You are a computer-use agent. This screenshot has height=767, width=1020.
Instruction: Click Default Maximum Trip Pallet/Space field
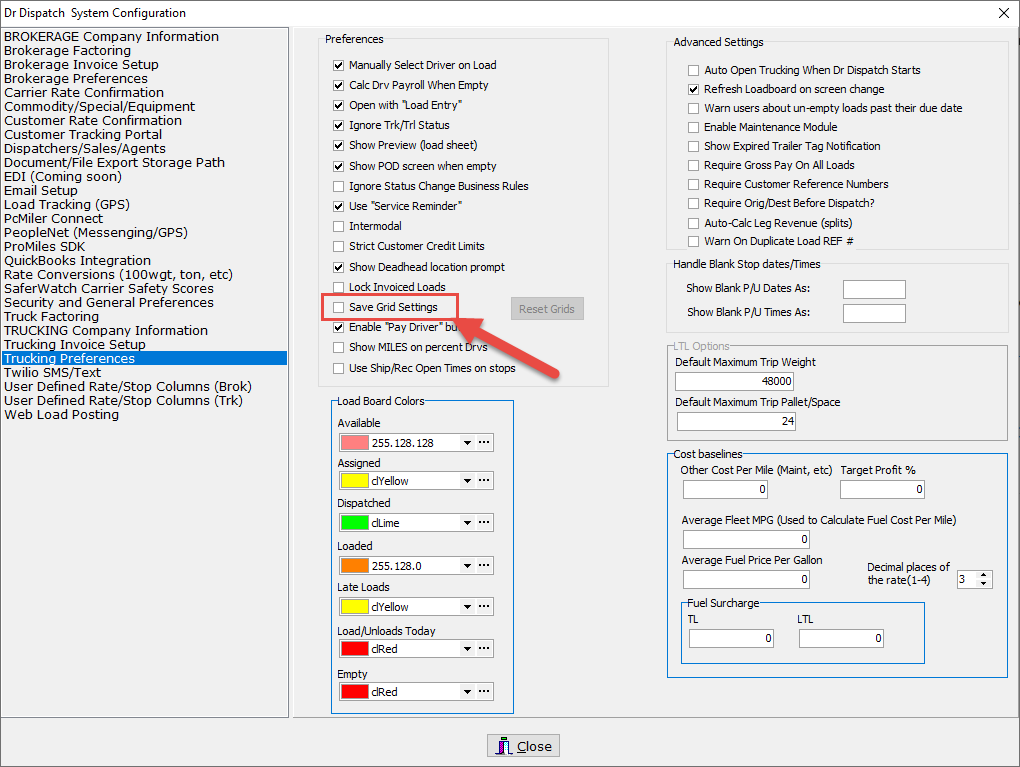pyautogui.click(x=736, y=422)
